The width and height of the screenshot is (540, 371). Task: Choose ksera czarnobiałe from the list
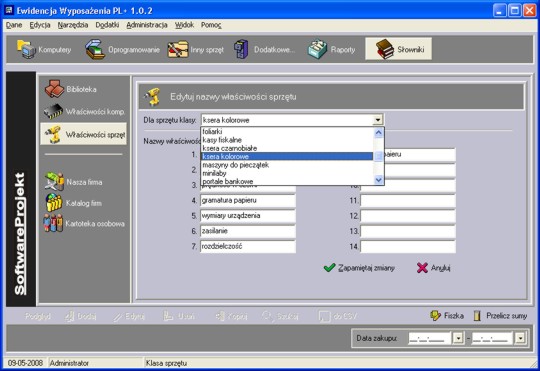coord(287,148)
